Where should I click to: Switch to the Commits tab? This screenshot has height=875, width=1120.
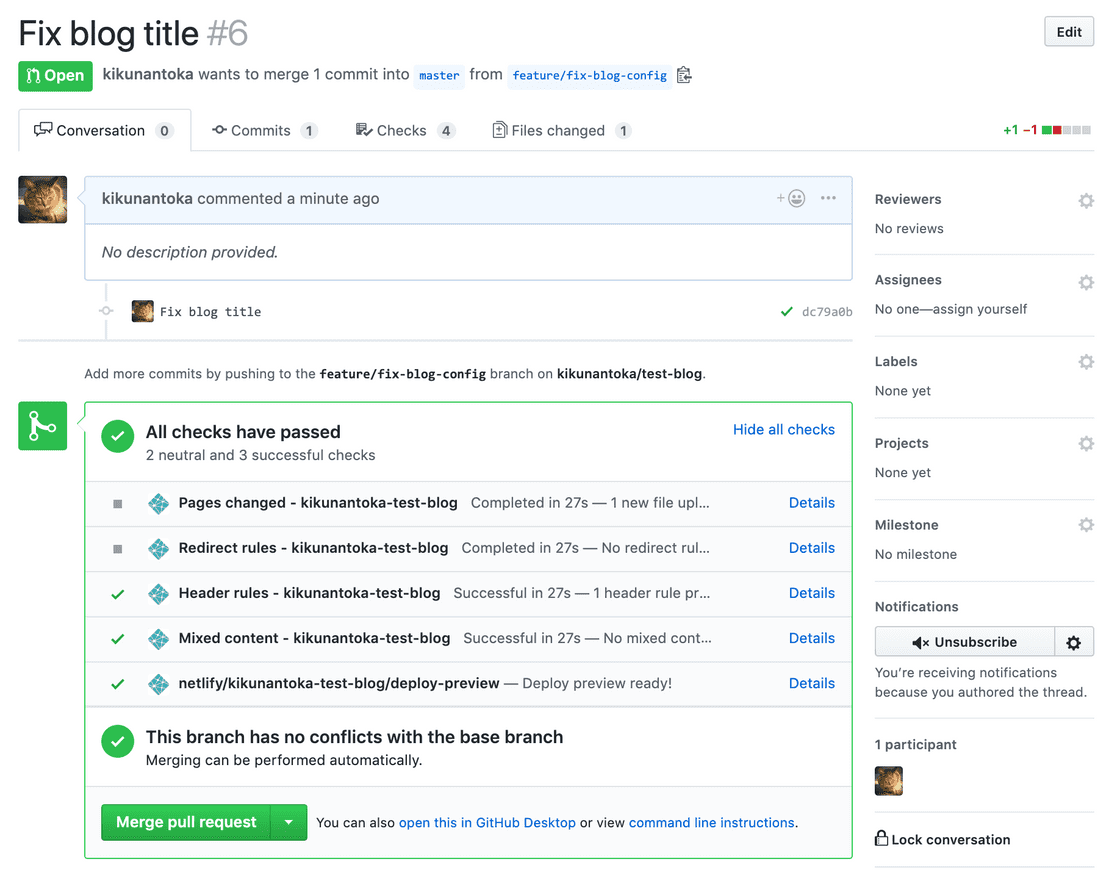(264, 131)
